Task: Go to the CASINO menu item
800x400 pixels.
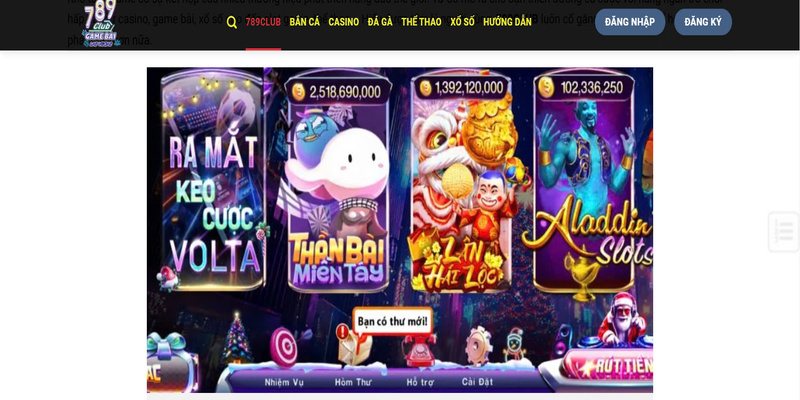Action: (x=343, y=22)
